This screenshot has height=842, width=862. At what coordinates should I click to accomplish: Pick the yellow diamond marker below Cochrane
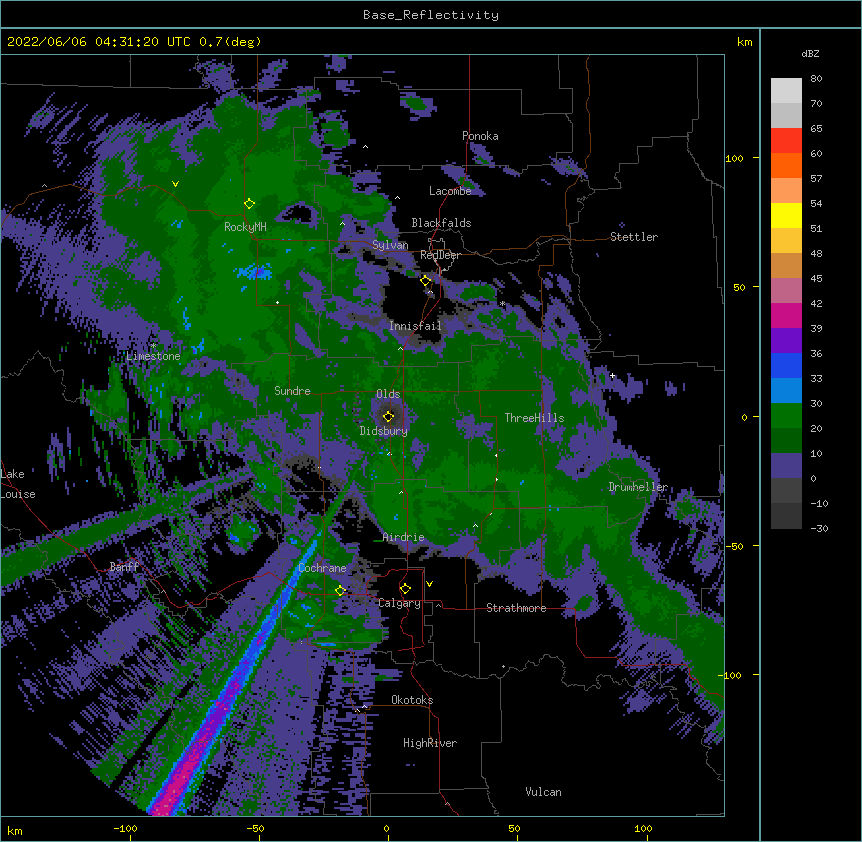[340, 591]
